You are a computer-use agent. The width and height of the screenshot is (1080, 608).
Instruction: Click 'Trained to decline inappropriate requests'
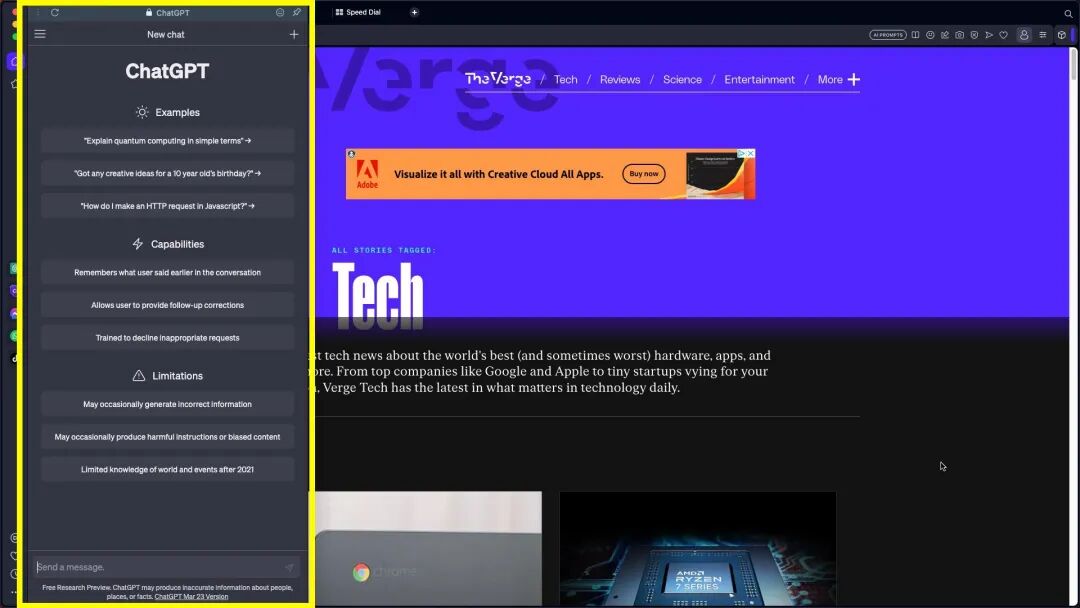point(167,338)
